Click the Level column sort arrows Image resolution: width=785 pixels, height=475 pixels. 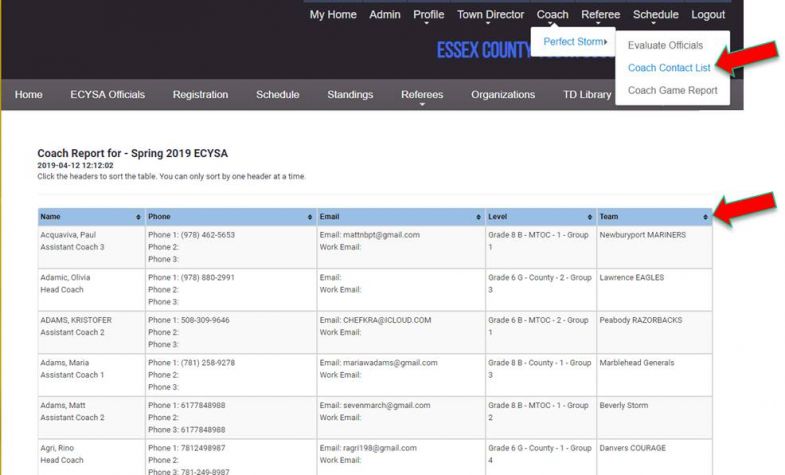click(590, 217)
